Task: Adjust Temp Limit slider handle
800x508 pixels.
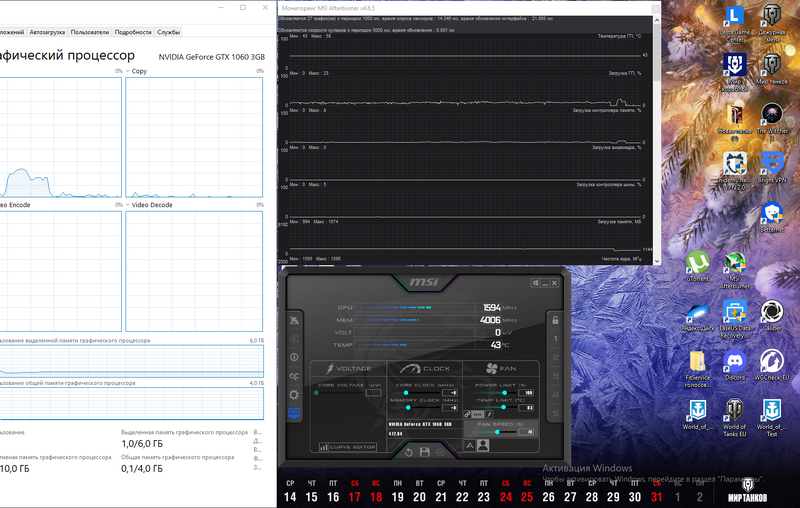Action: [x=503, y=408]
